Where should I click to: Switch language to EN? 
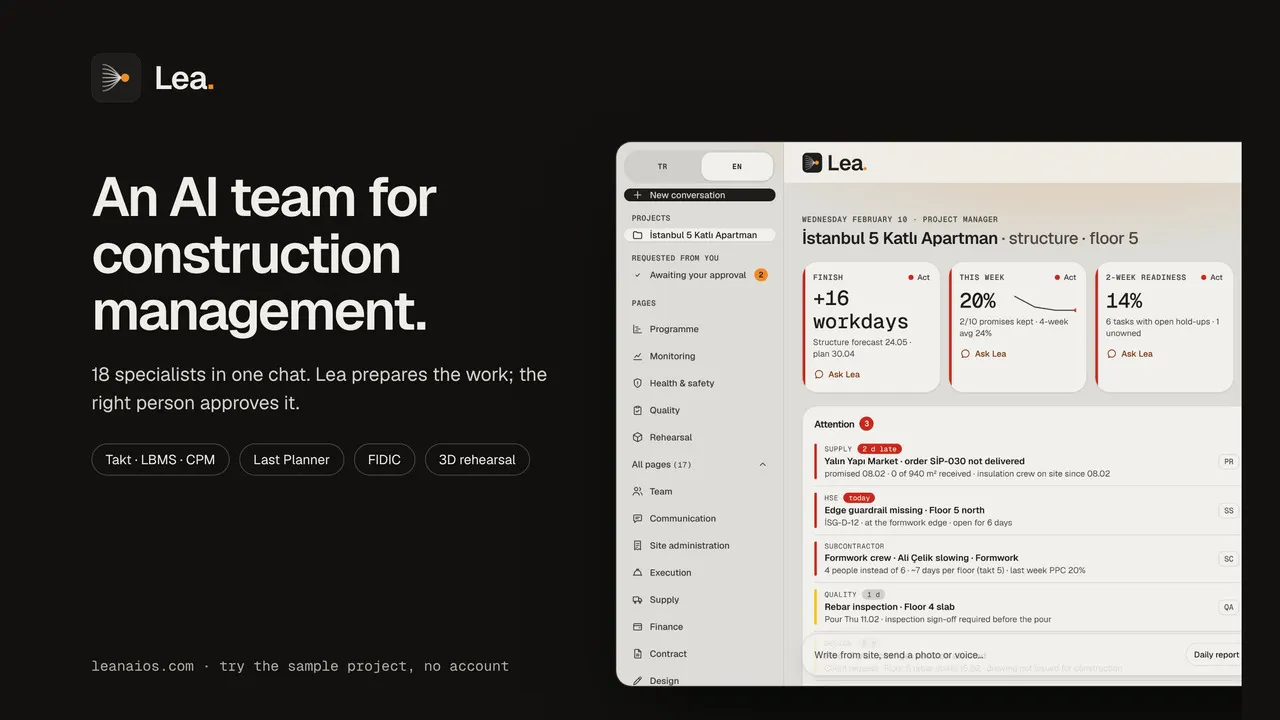[x=737, y=166]
